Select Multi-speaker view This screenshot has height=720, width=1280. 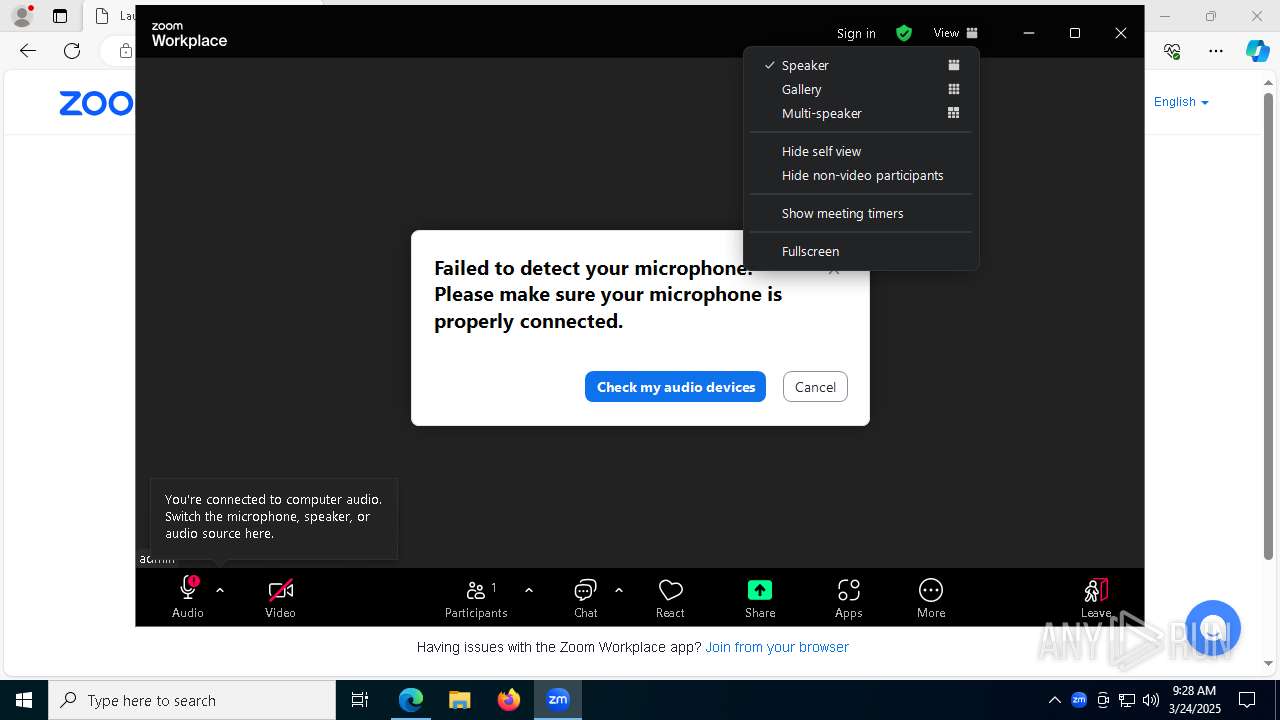tap(861, 113)
